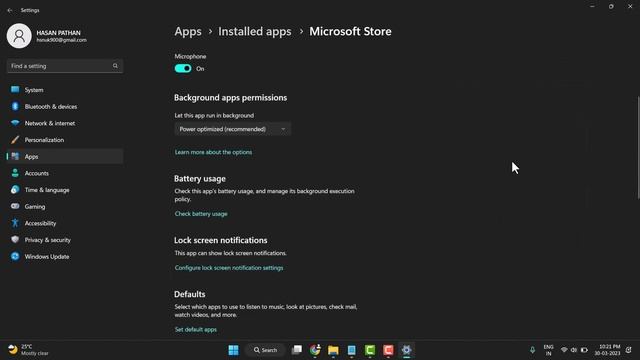Click the back arrow in Settings title bar
The height and width of the screenshot is (360, 640).
click(x=10, y=10)
